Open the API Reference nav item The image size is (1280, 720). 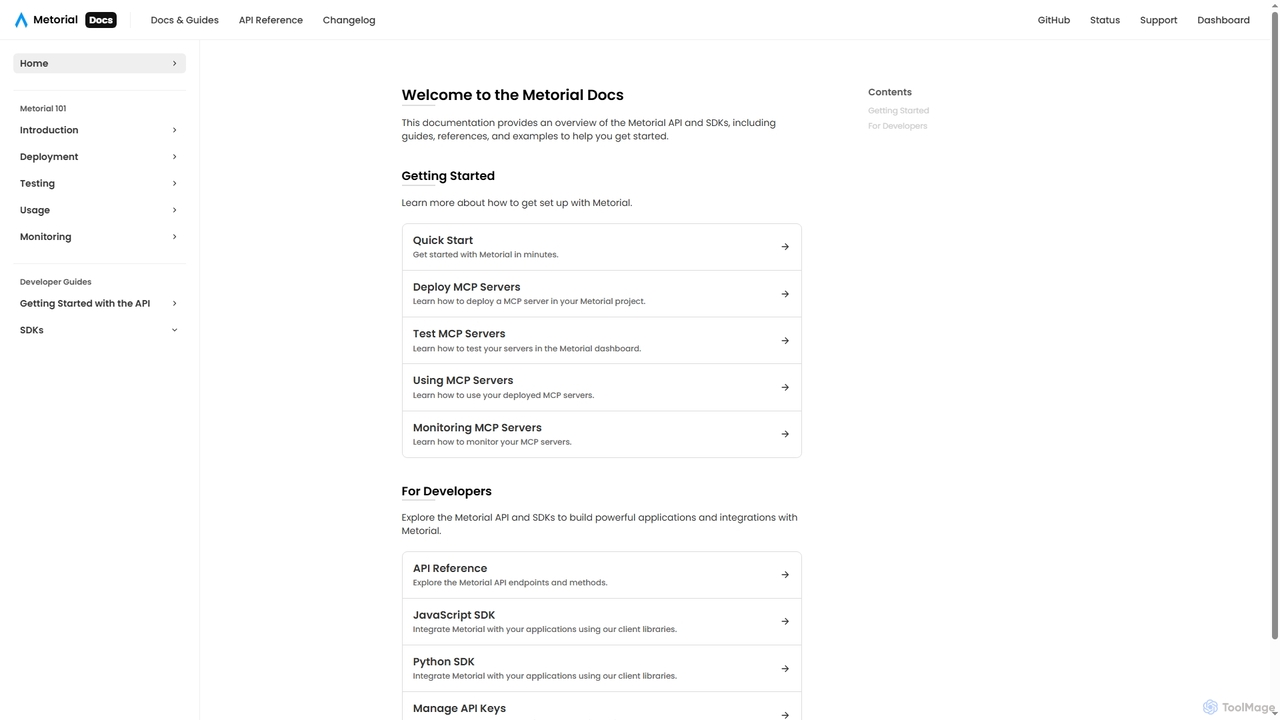pyautogui.click(x=271, y=20)
